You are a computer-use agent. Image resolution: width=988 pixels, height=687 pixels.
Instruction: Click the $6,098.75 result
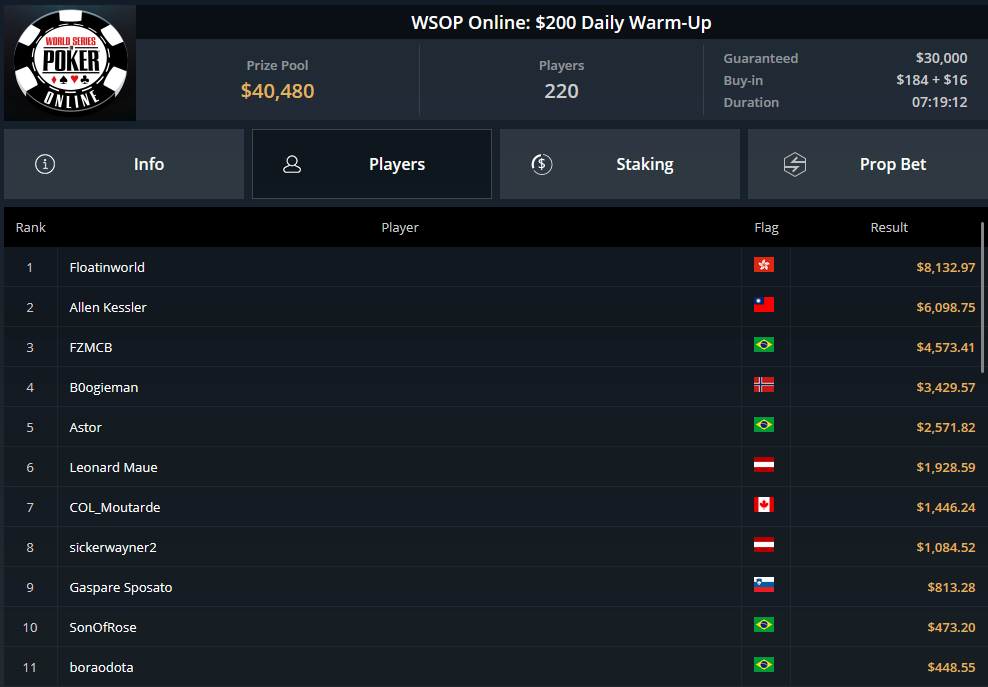click(x=946, y=308)
